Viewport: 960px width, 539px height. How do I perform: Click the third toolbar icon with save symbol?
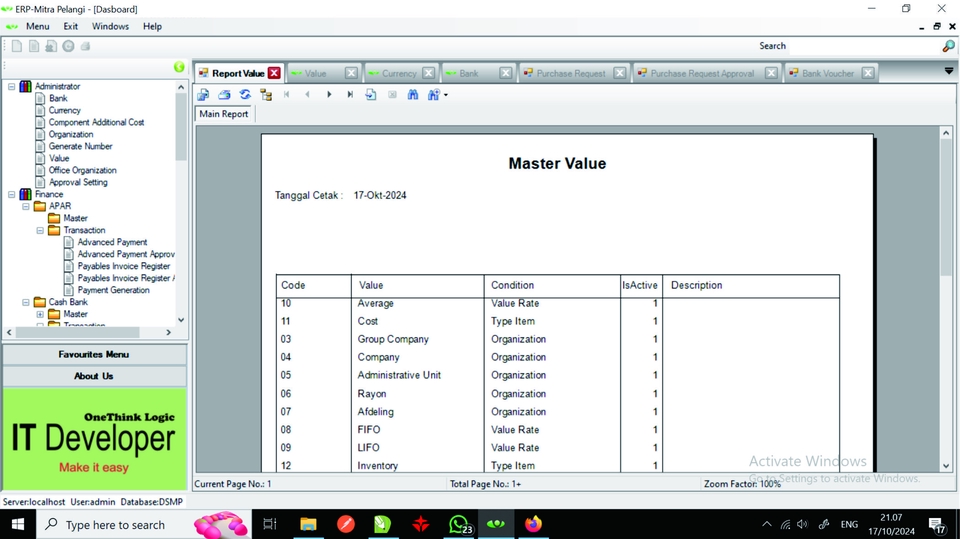pyautogui.click(x=51, y=46)
